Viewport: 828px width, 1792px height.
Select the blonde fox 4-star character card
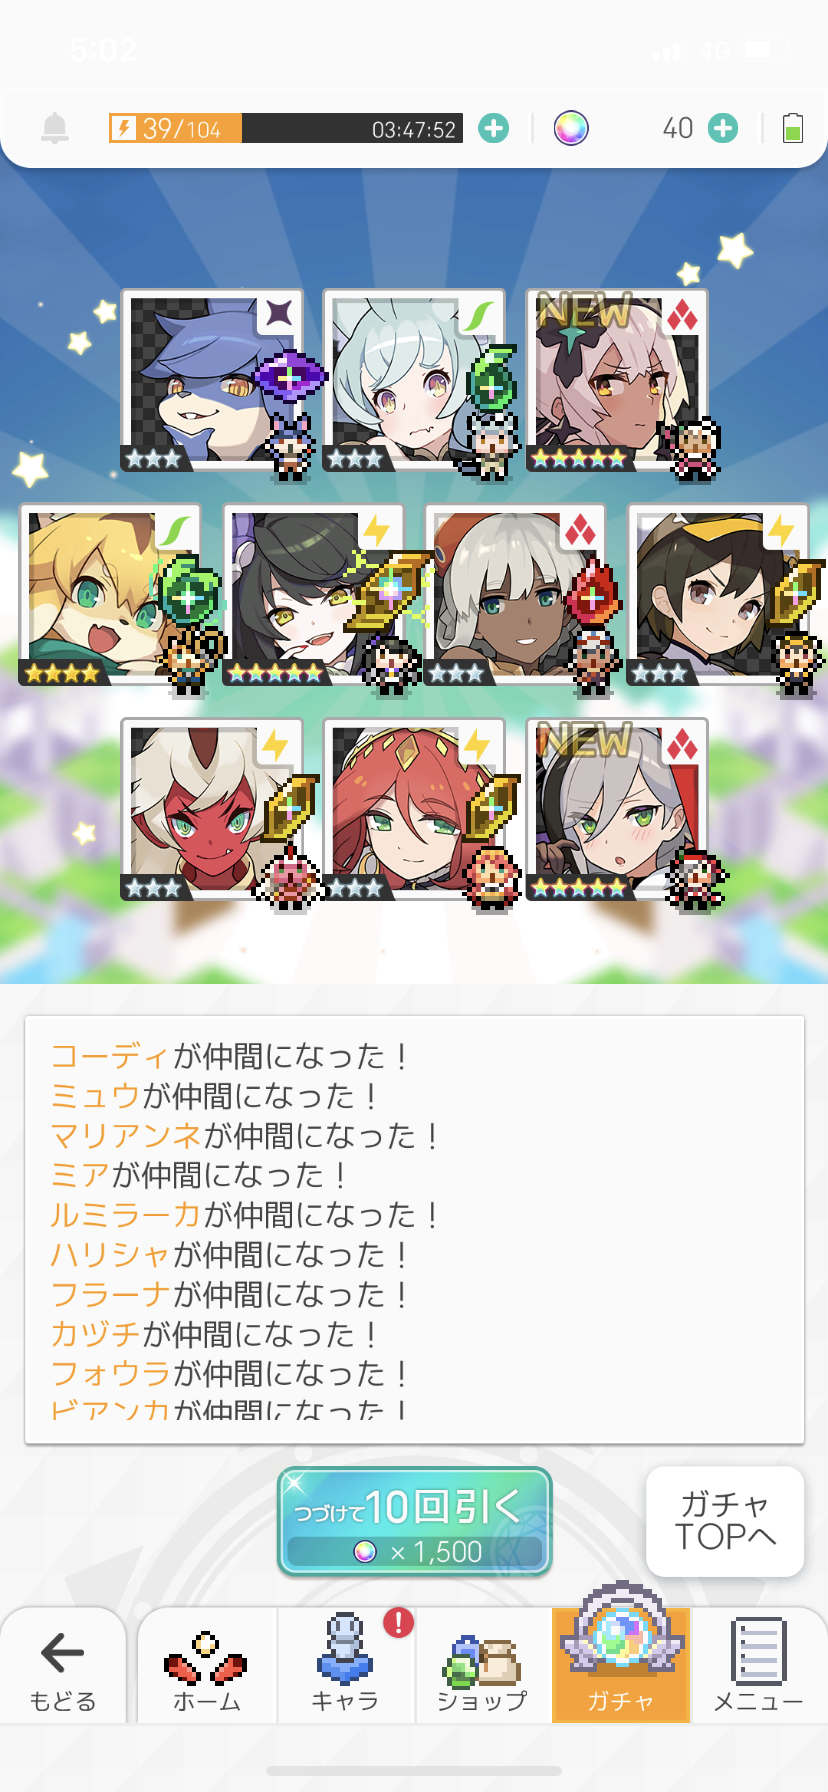tap(110, 595)
